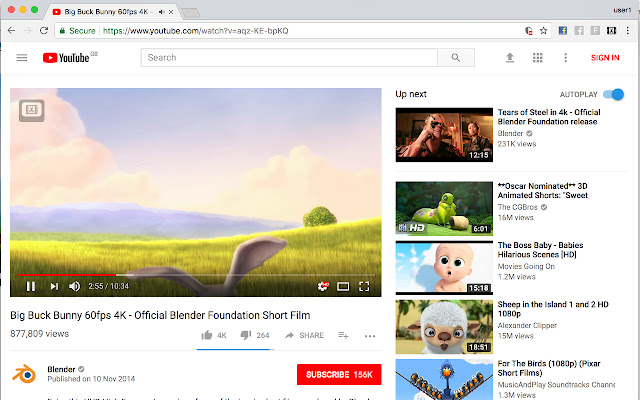Screen dimensions: 640x400
Task: Pause the video playback
Action: click(x=31, y=287)
